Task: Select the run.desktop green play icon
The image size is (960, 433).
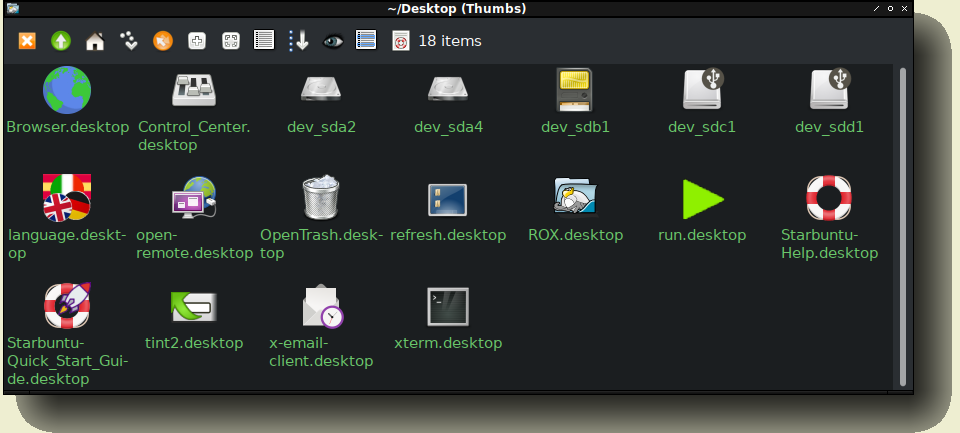Action: tap(702, 199)
